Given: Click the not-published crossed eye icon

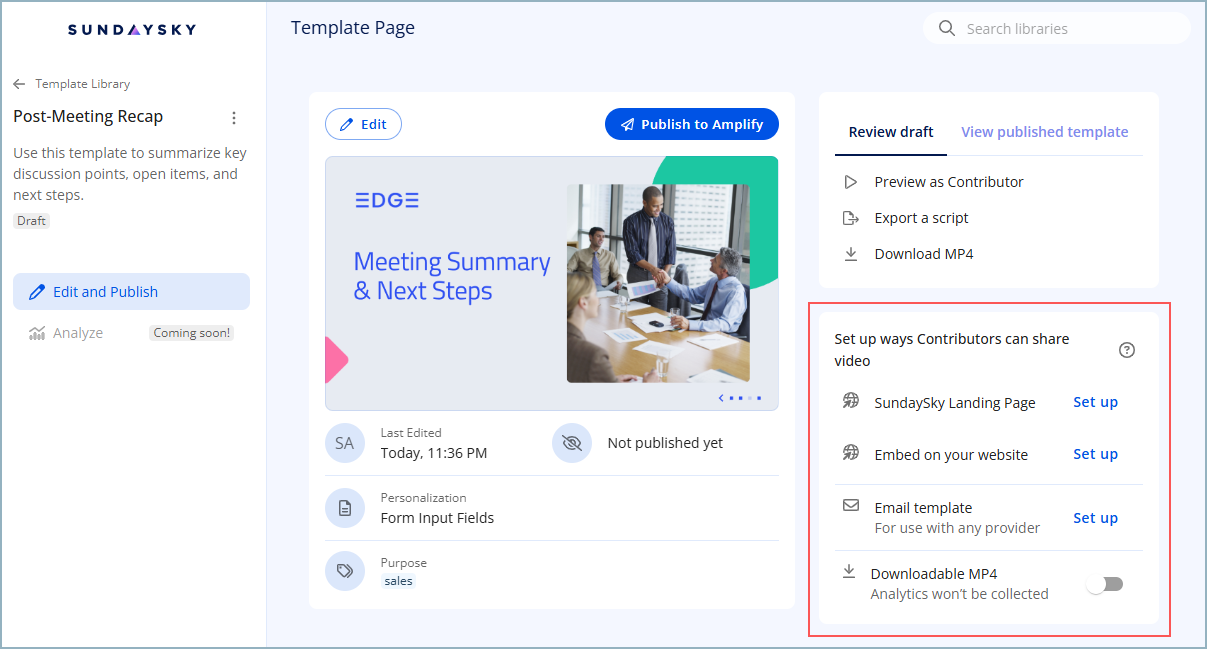Looking at the screenshot, I should (572, 443).
